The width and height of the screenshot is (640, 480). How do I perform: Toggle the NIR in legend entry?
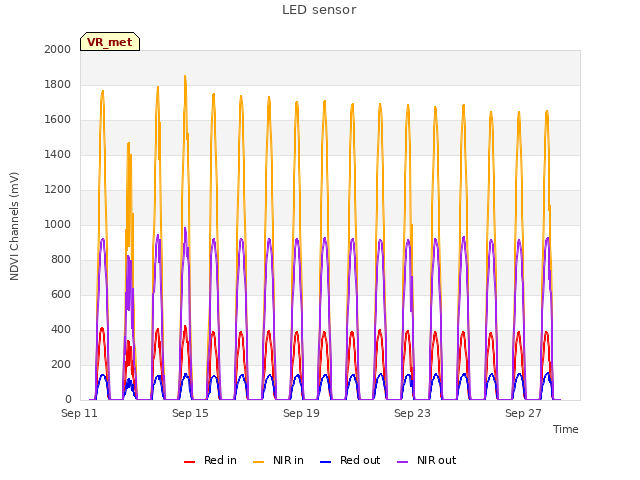(278, 460)
